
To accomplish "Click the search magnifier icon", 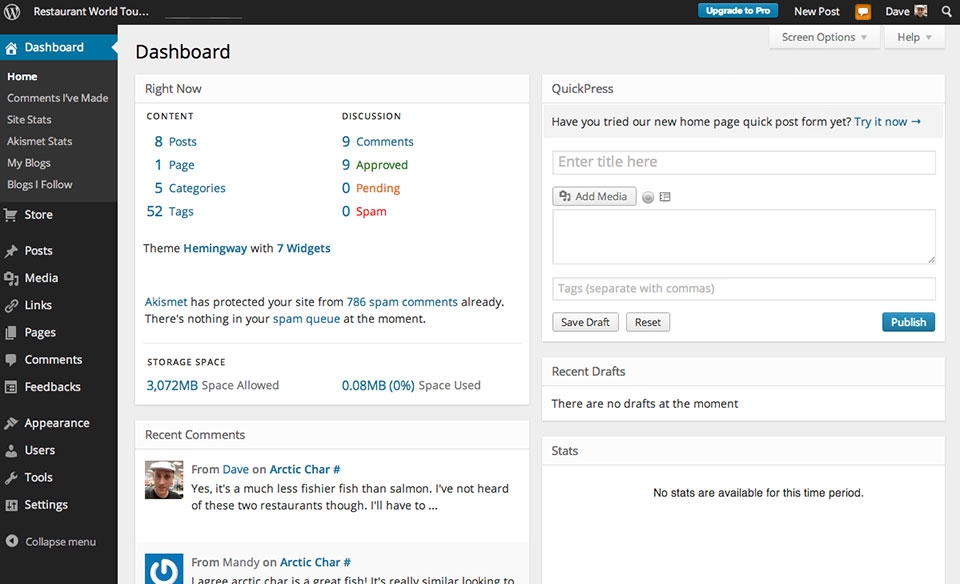I will [946, 11].
